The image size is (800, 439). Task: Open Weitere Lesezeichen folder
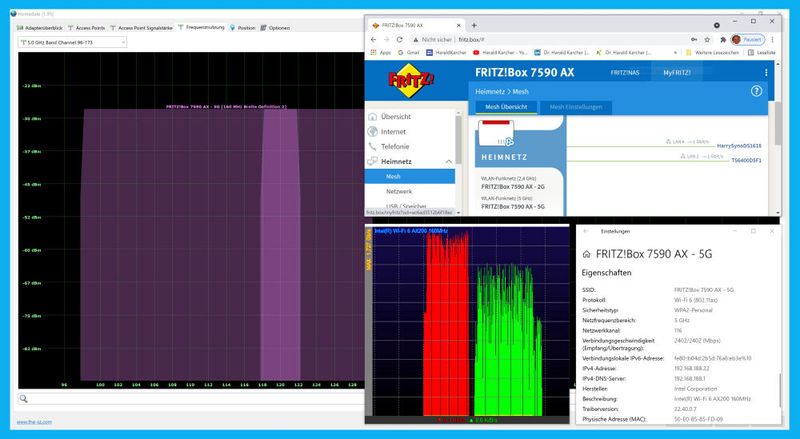712,53
